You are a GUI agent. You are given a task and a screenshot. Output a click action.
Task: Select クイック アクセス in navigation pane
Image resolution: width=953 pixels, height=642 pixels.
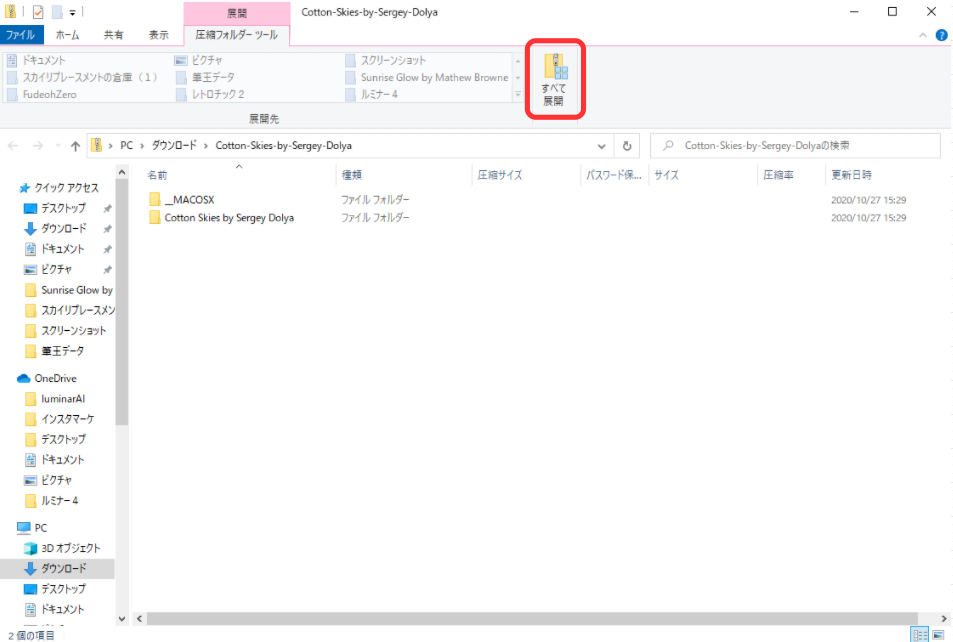tap(58, 188)
